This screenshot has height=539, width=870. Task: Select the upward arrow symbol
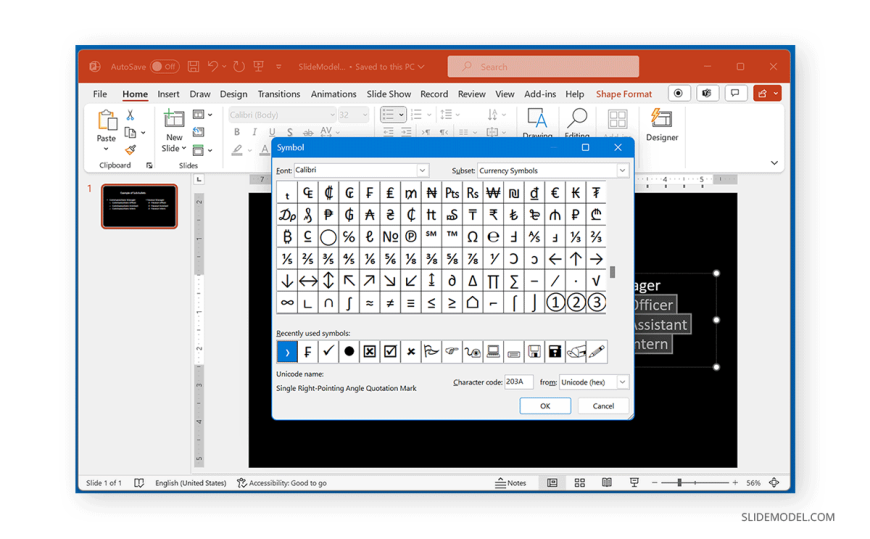[576, 259]
